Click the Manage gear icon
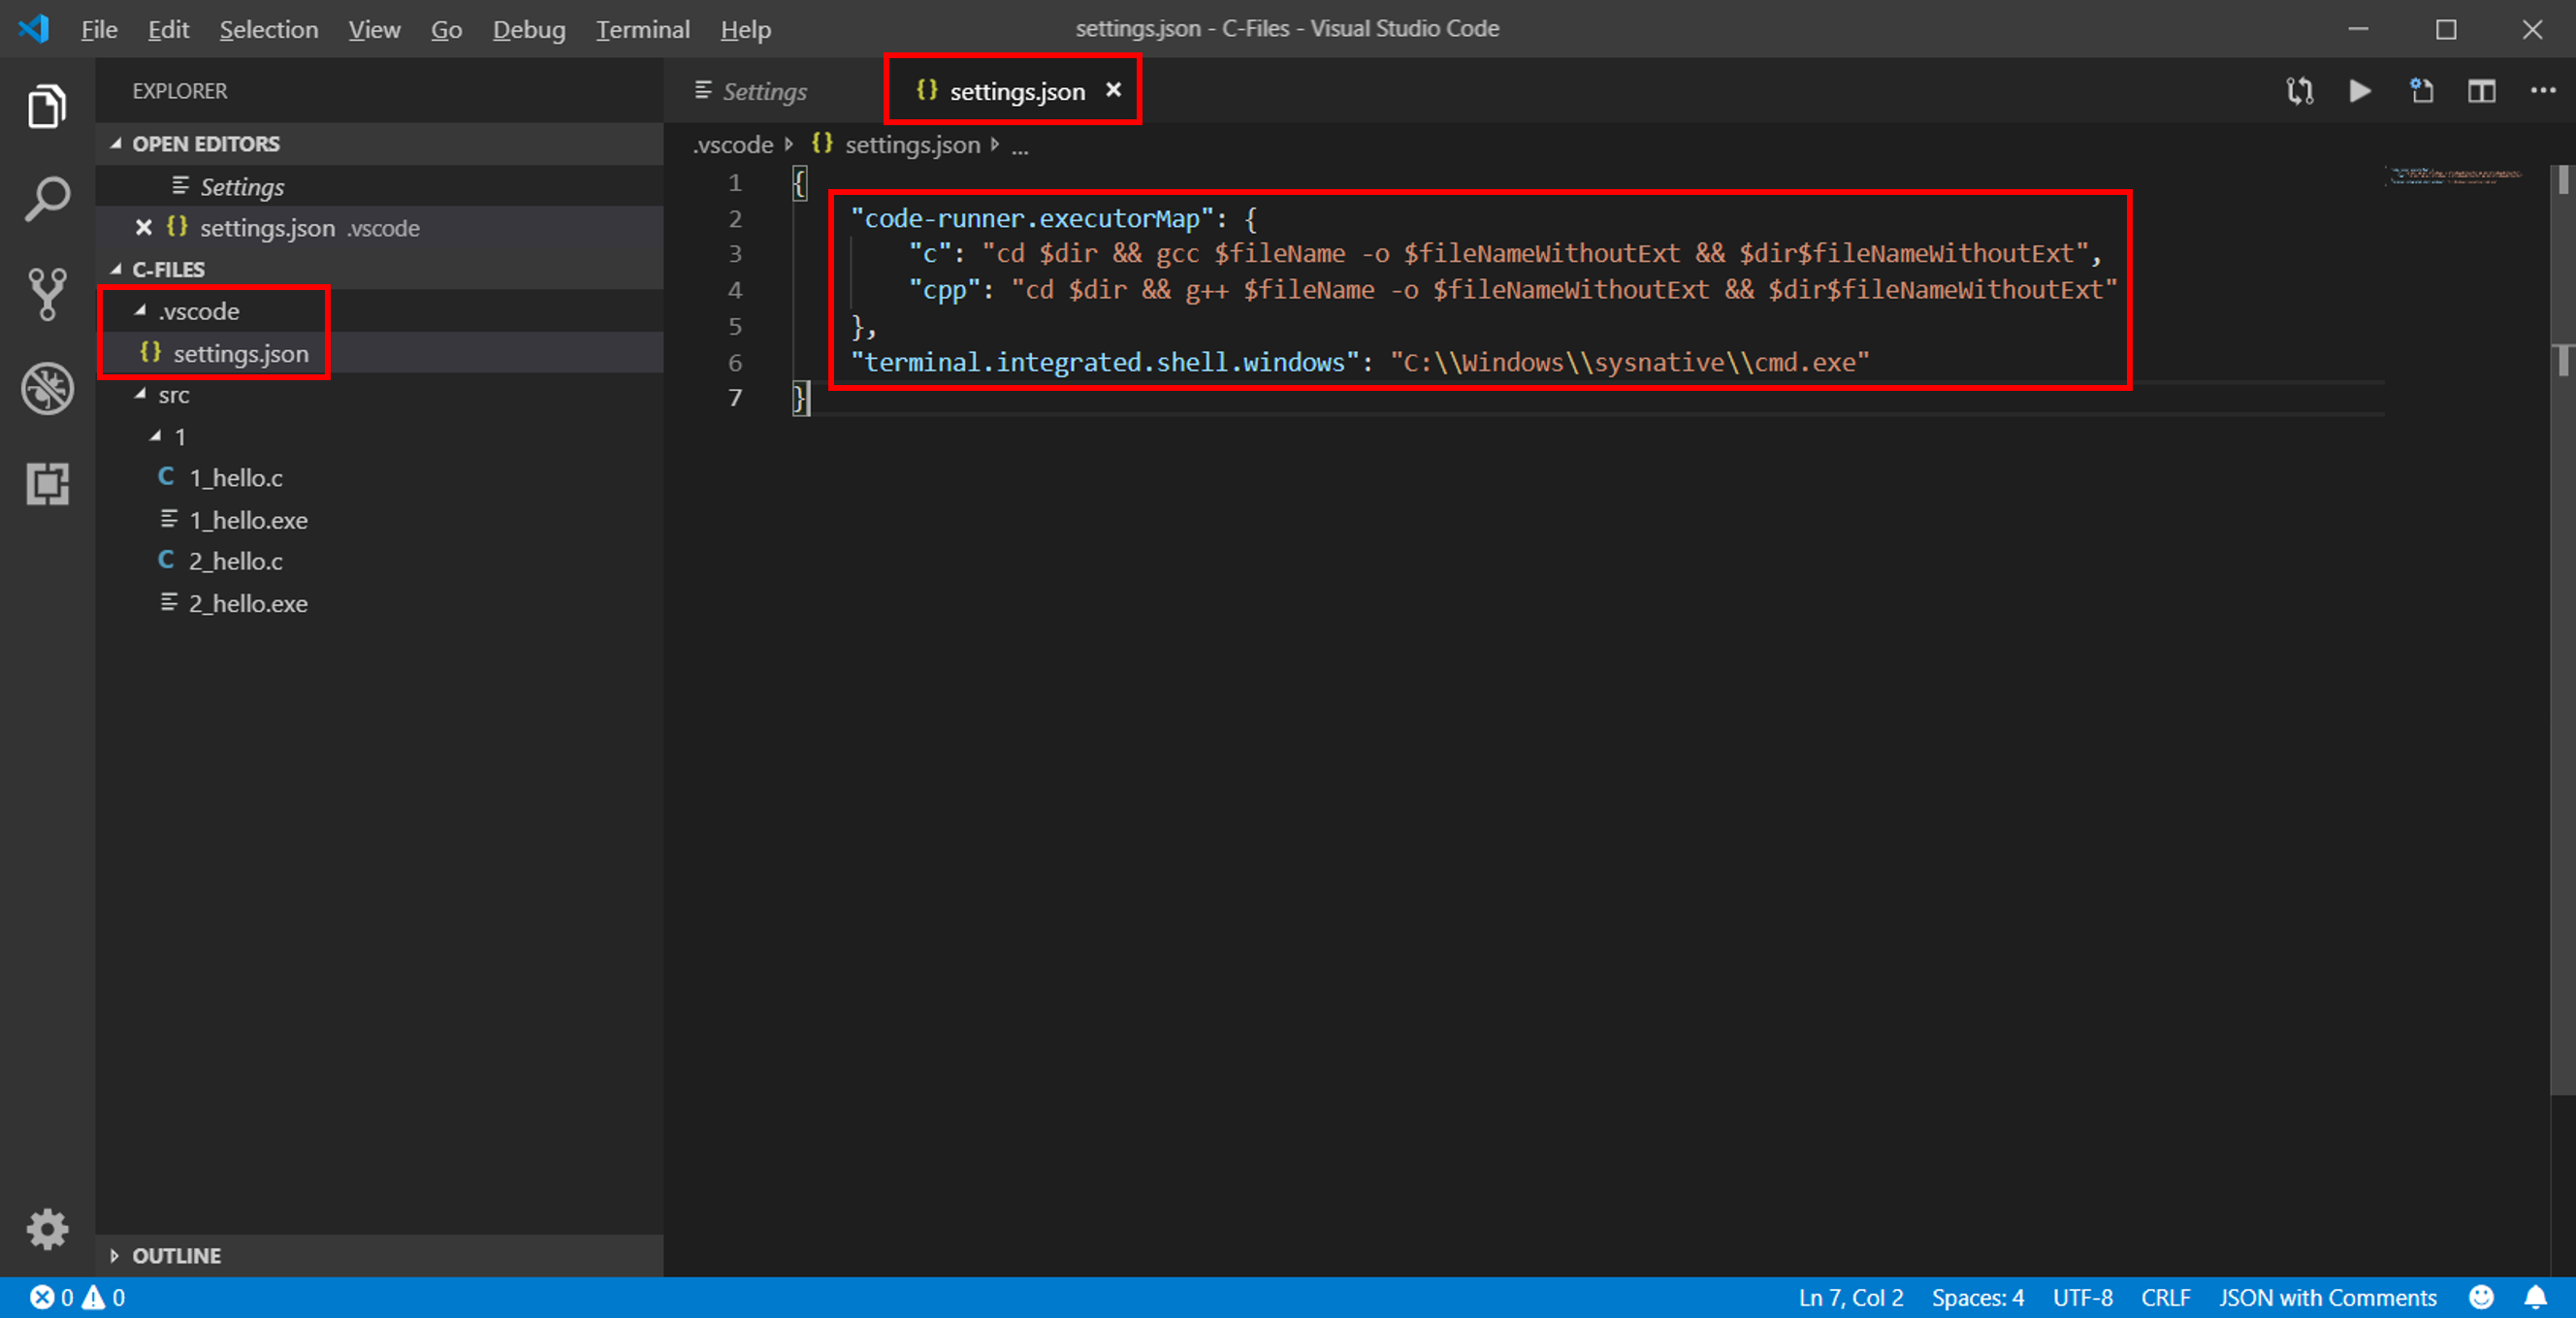 tap(47, 1228)
